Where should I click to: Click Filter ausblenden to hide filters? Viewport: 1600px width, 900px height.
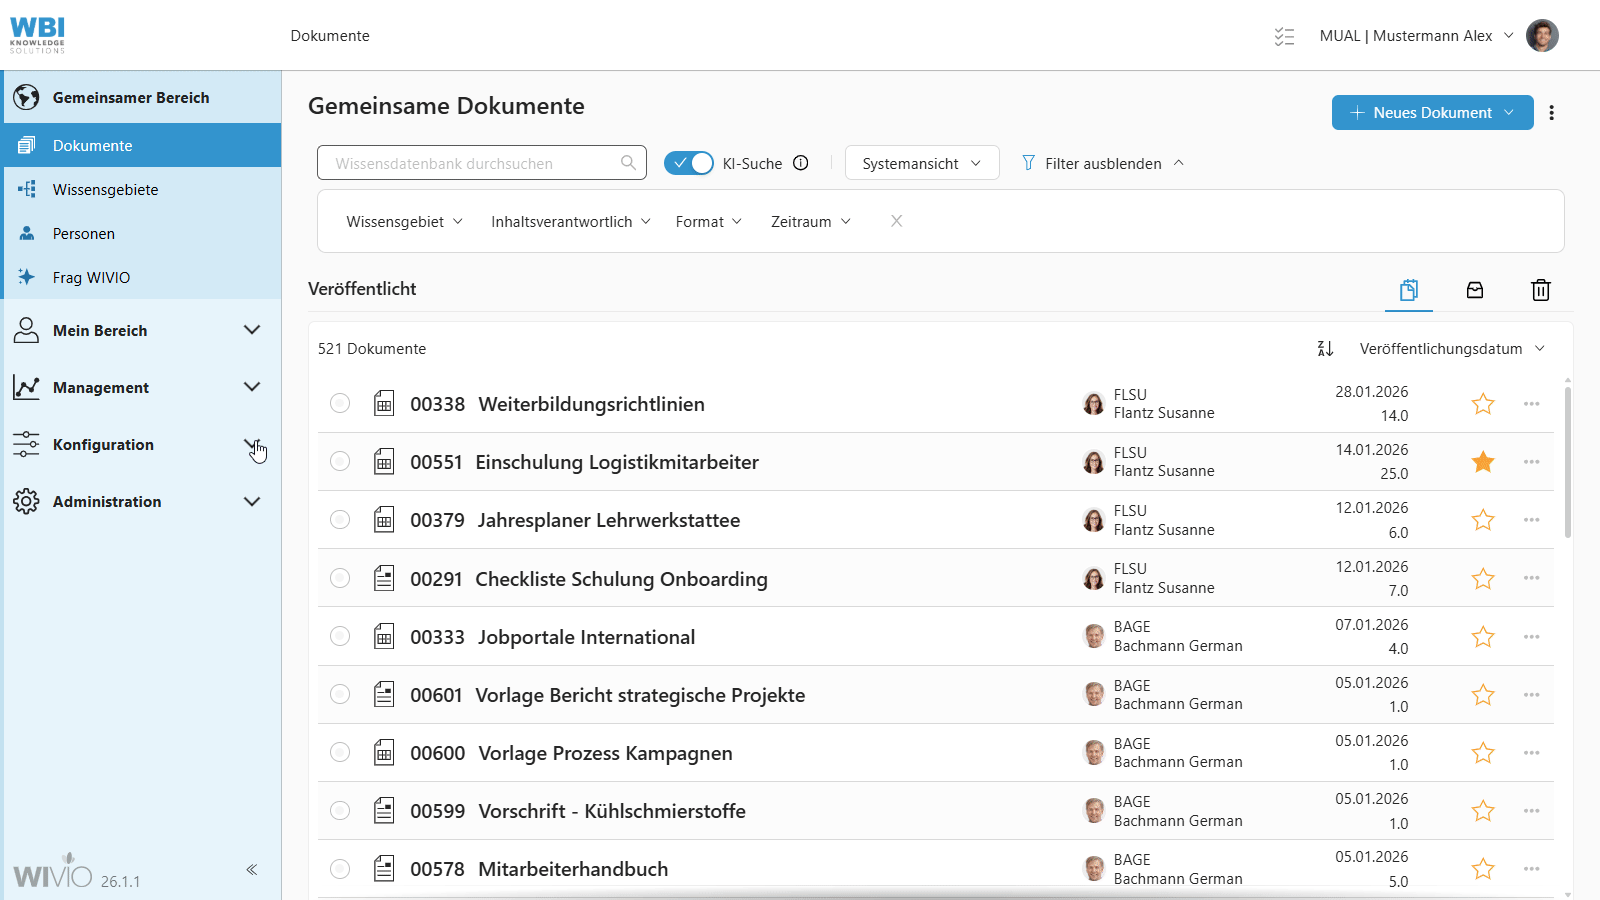coord(1104,163)
